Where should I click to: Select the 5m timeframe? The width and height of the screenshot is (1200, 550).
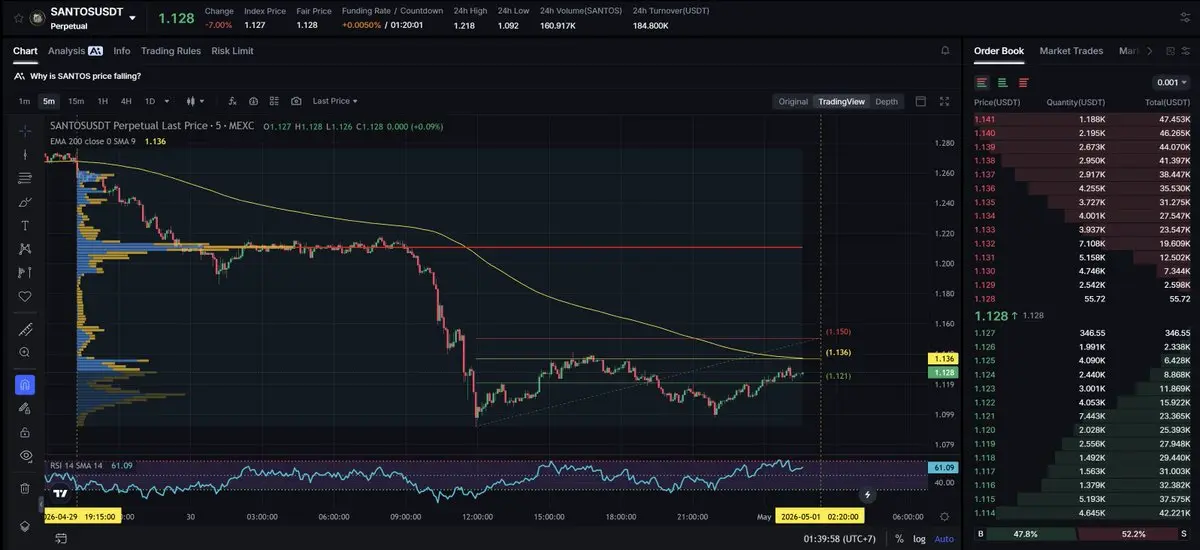48,101
